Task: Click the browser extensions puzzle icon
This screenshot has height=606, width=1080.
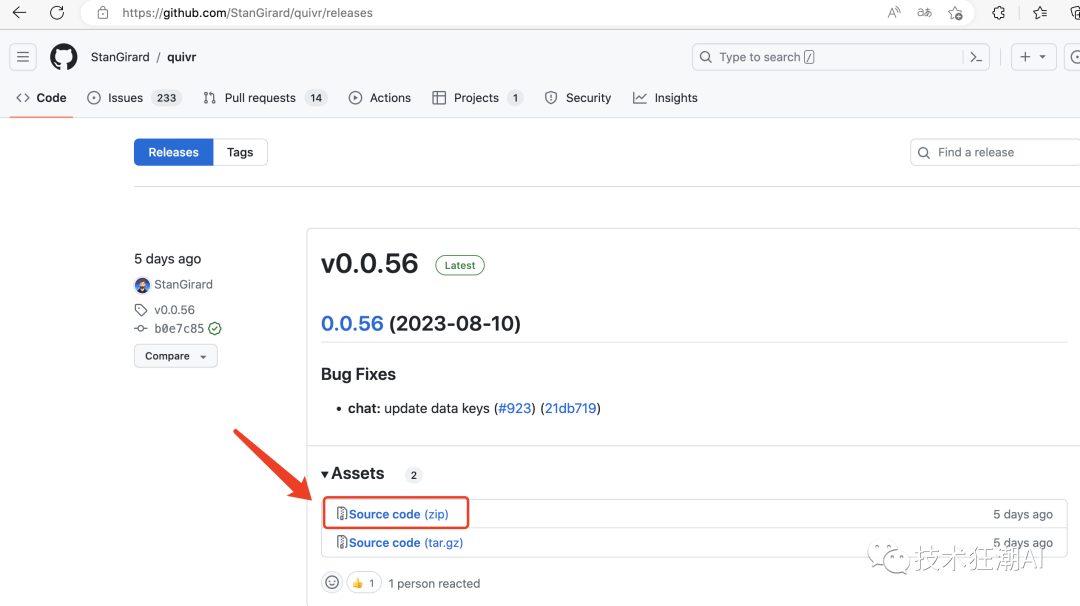Action: (x=998, y=13)
